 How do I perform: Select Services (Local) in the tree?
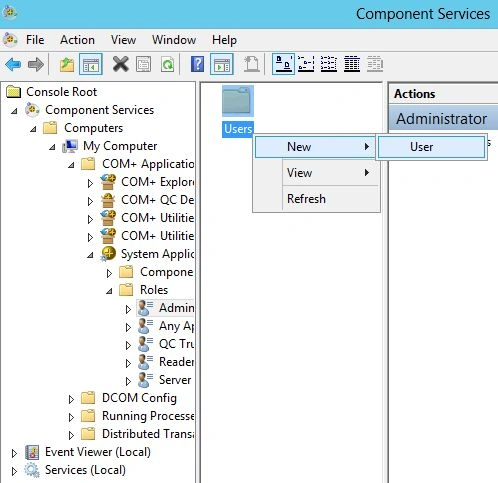pyautogui.click(x=85, y=470)
